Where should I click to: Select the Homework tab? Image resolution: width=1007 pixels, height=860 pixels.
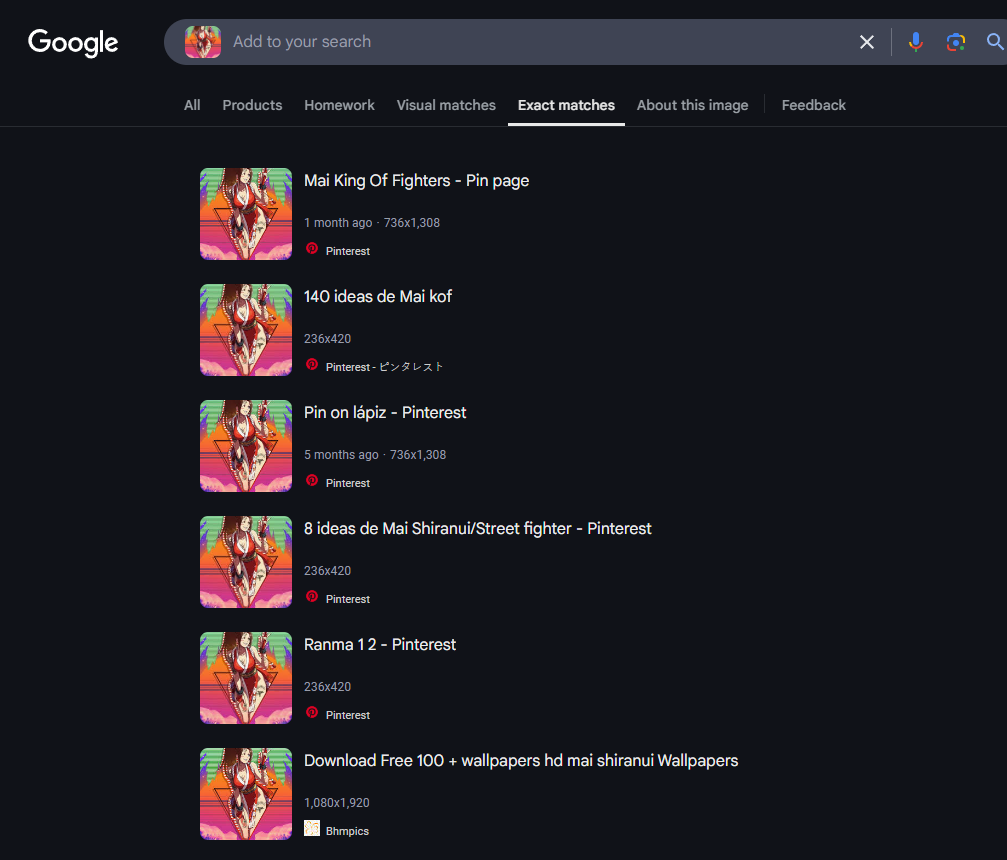click(339, 105)
